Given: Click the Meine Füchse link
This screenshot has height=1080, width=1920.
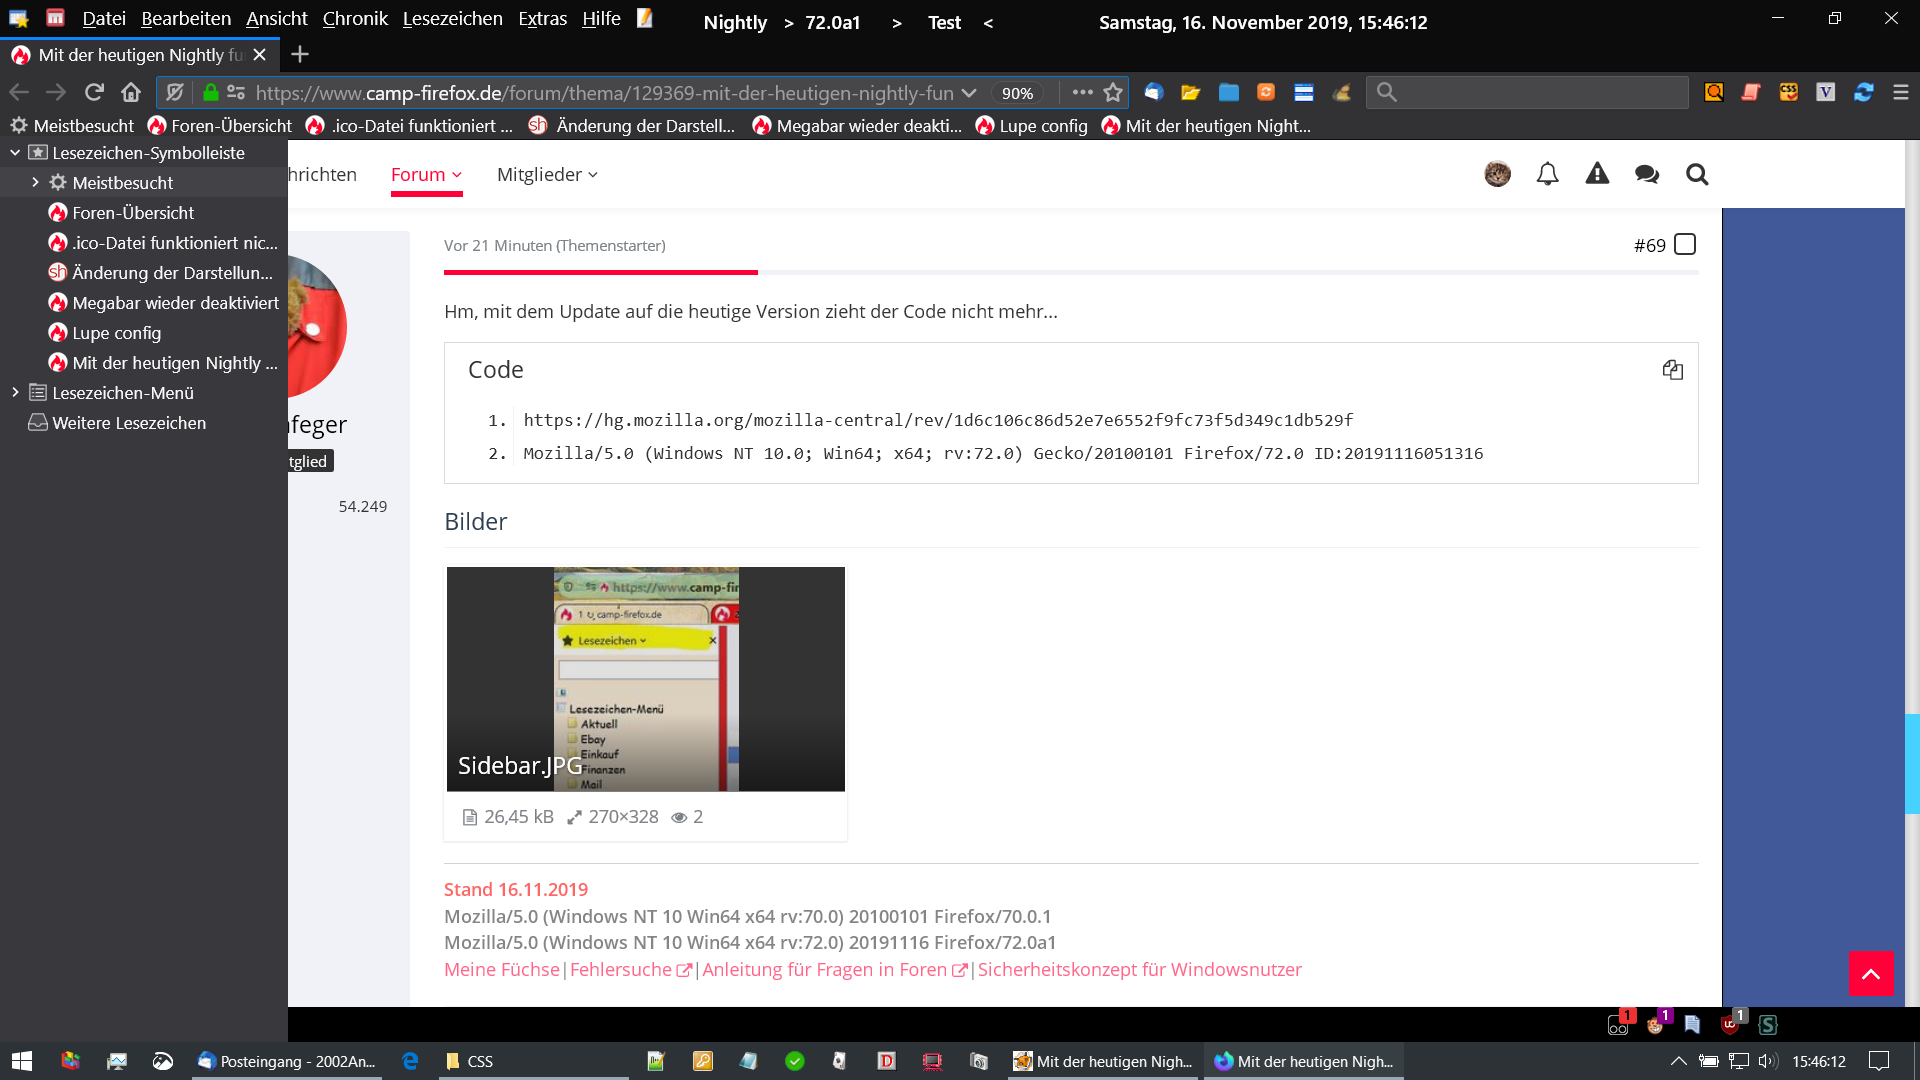Looking at the screenshot, I should (x=502, y=969).
